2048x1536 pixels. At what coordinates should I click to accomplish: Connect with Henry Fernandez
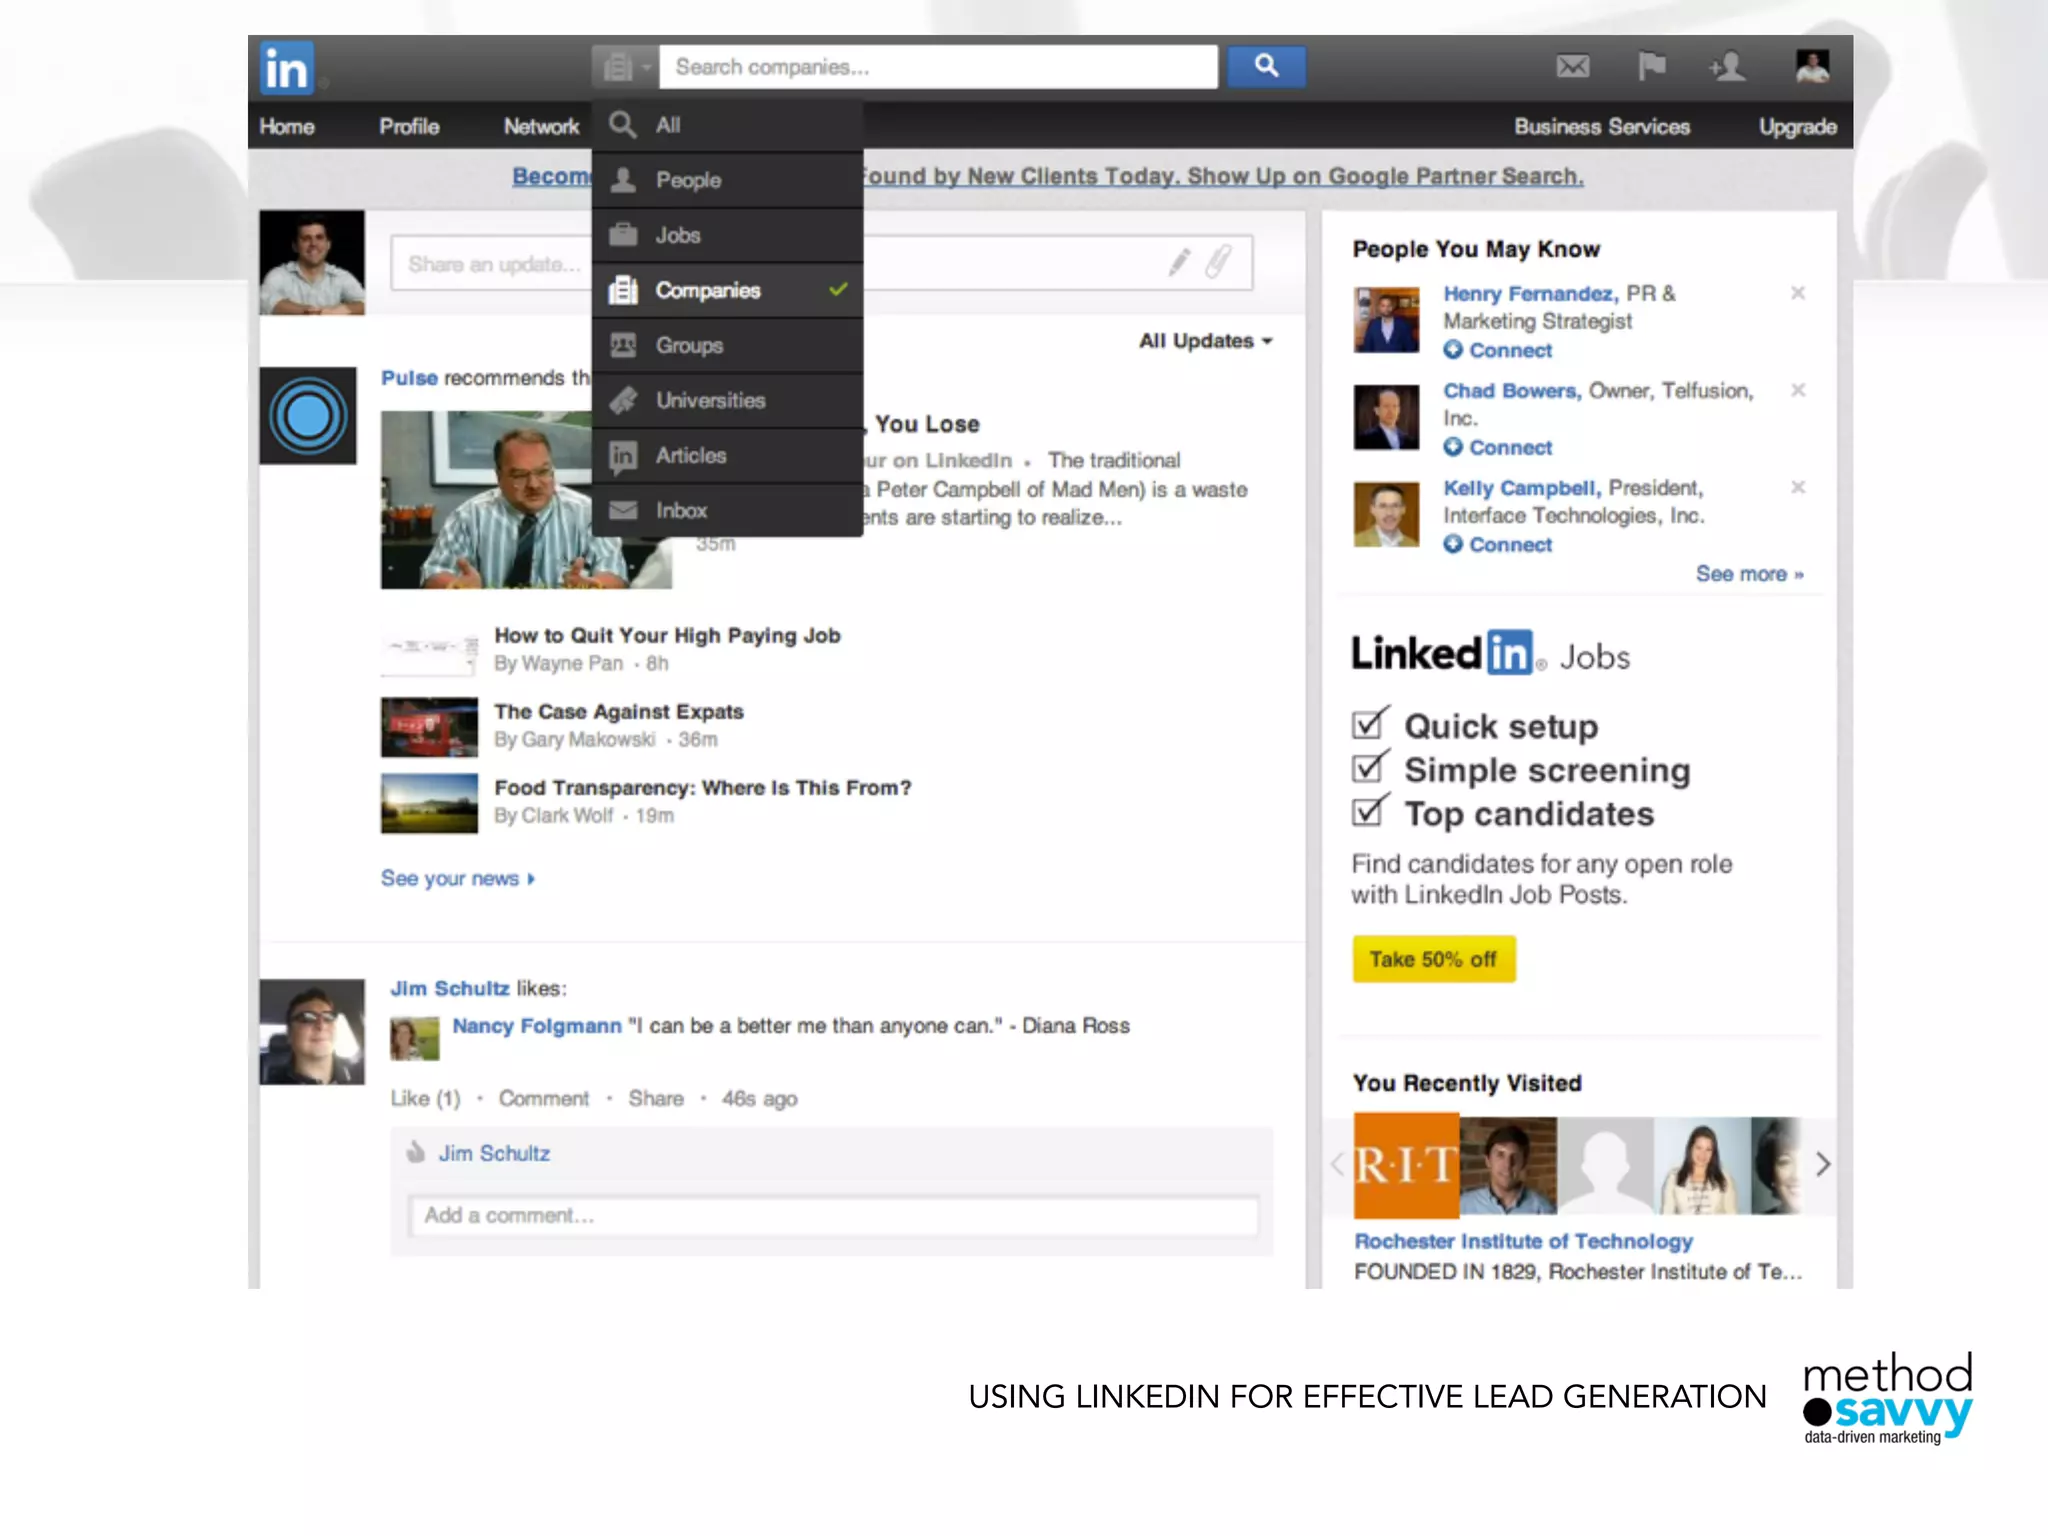pyautogui.click(x=1497, y=350)
